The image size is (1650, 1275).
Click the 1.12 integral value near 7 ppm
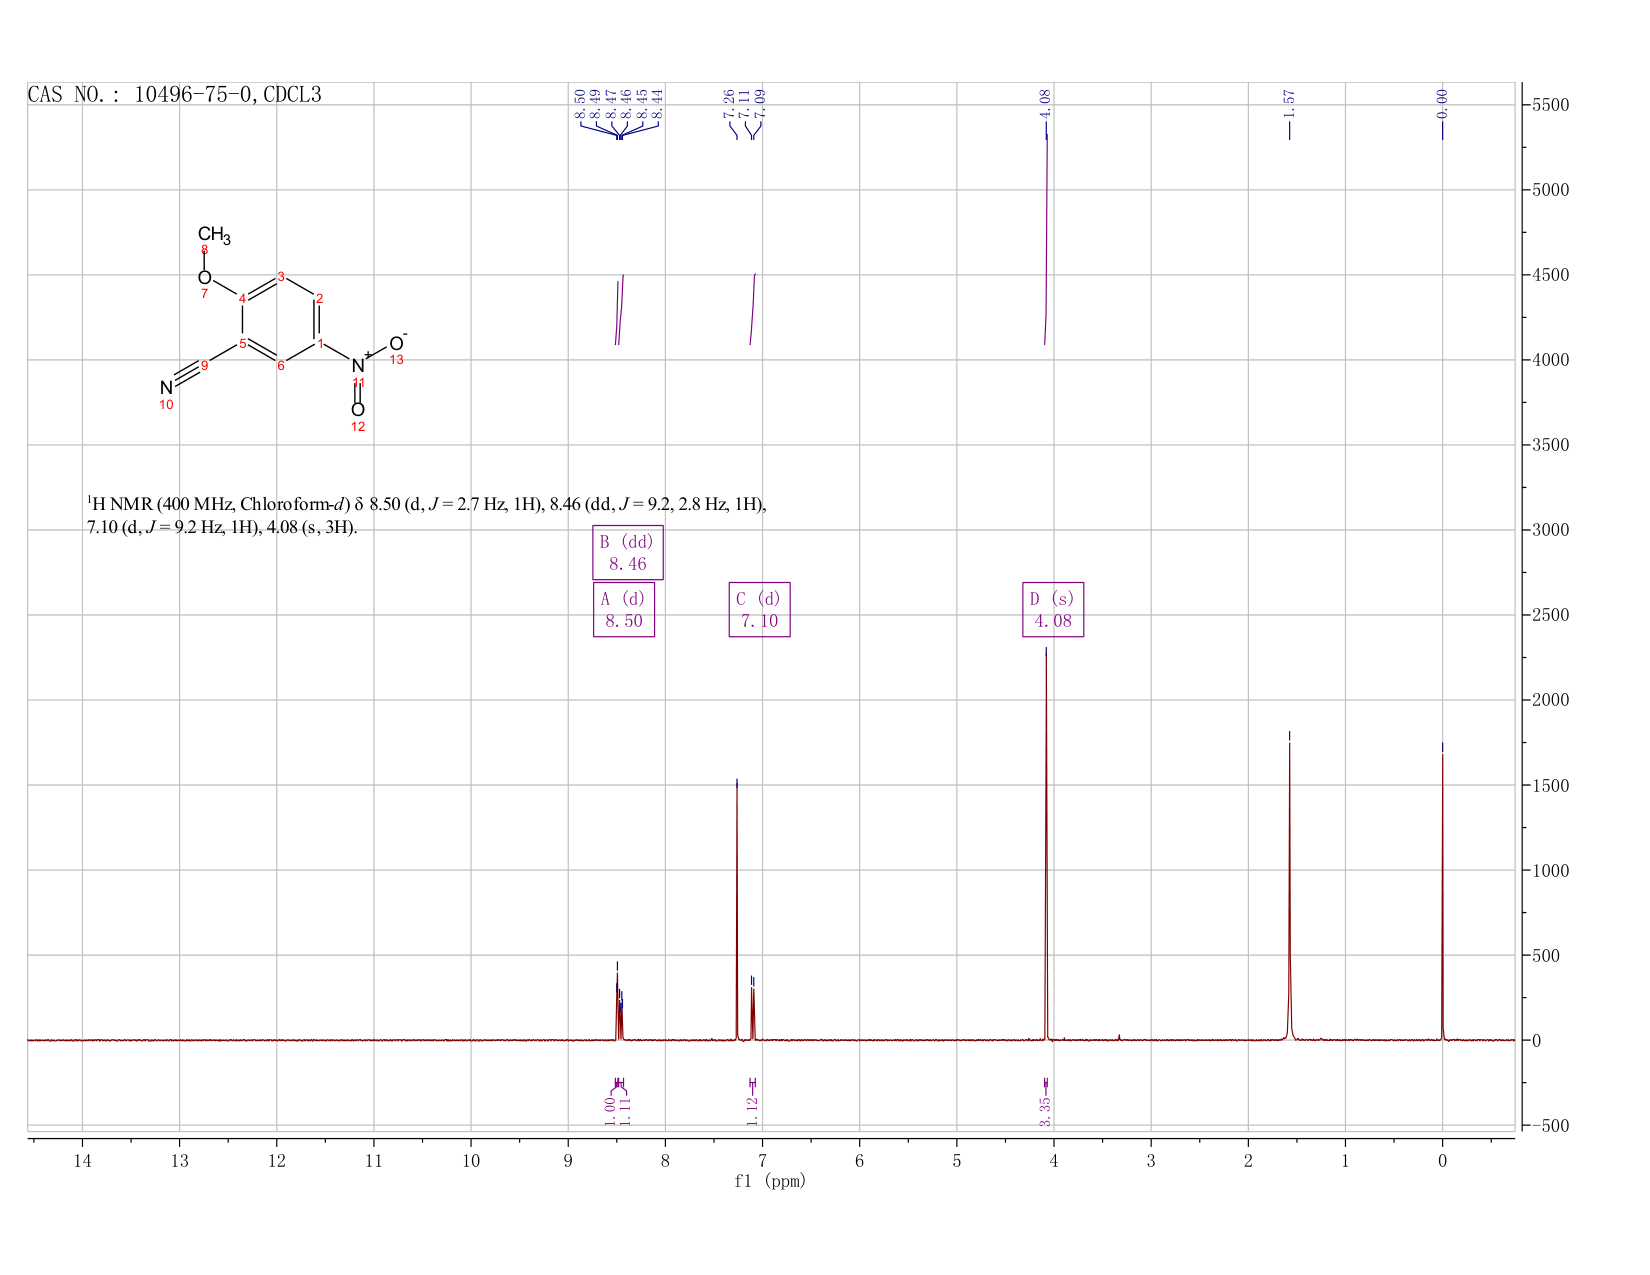pos(753,1111)
